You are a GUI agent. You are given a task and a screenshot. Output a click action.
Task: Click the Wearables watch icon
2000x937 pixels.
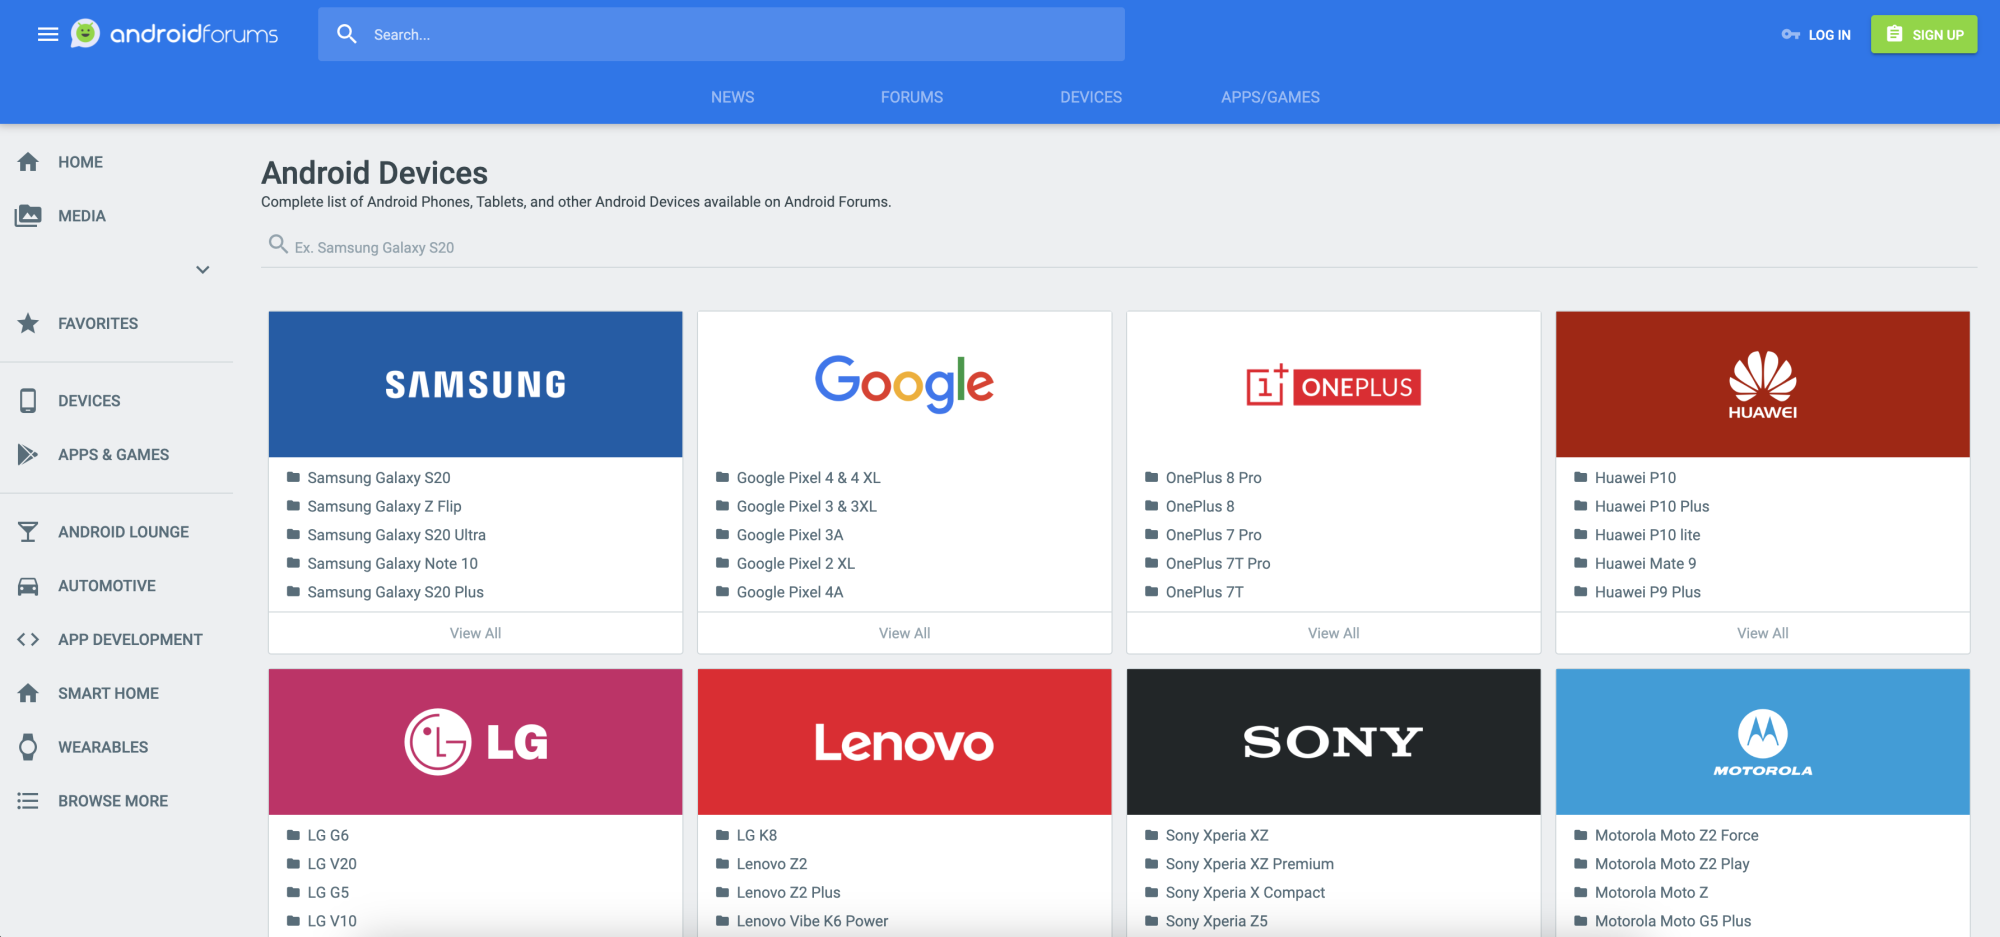click(x=28, y=747)
